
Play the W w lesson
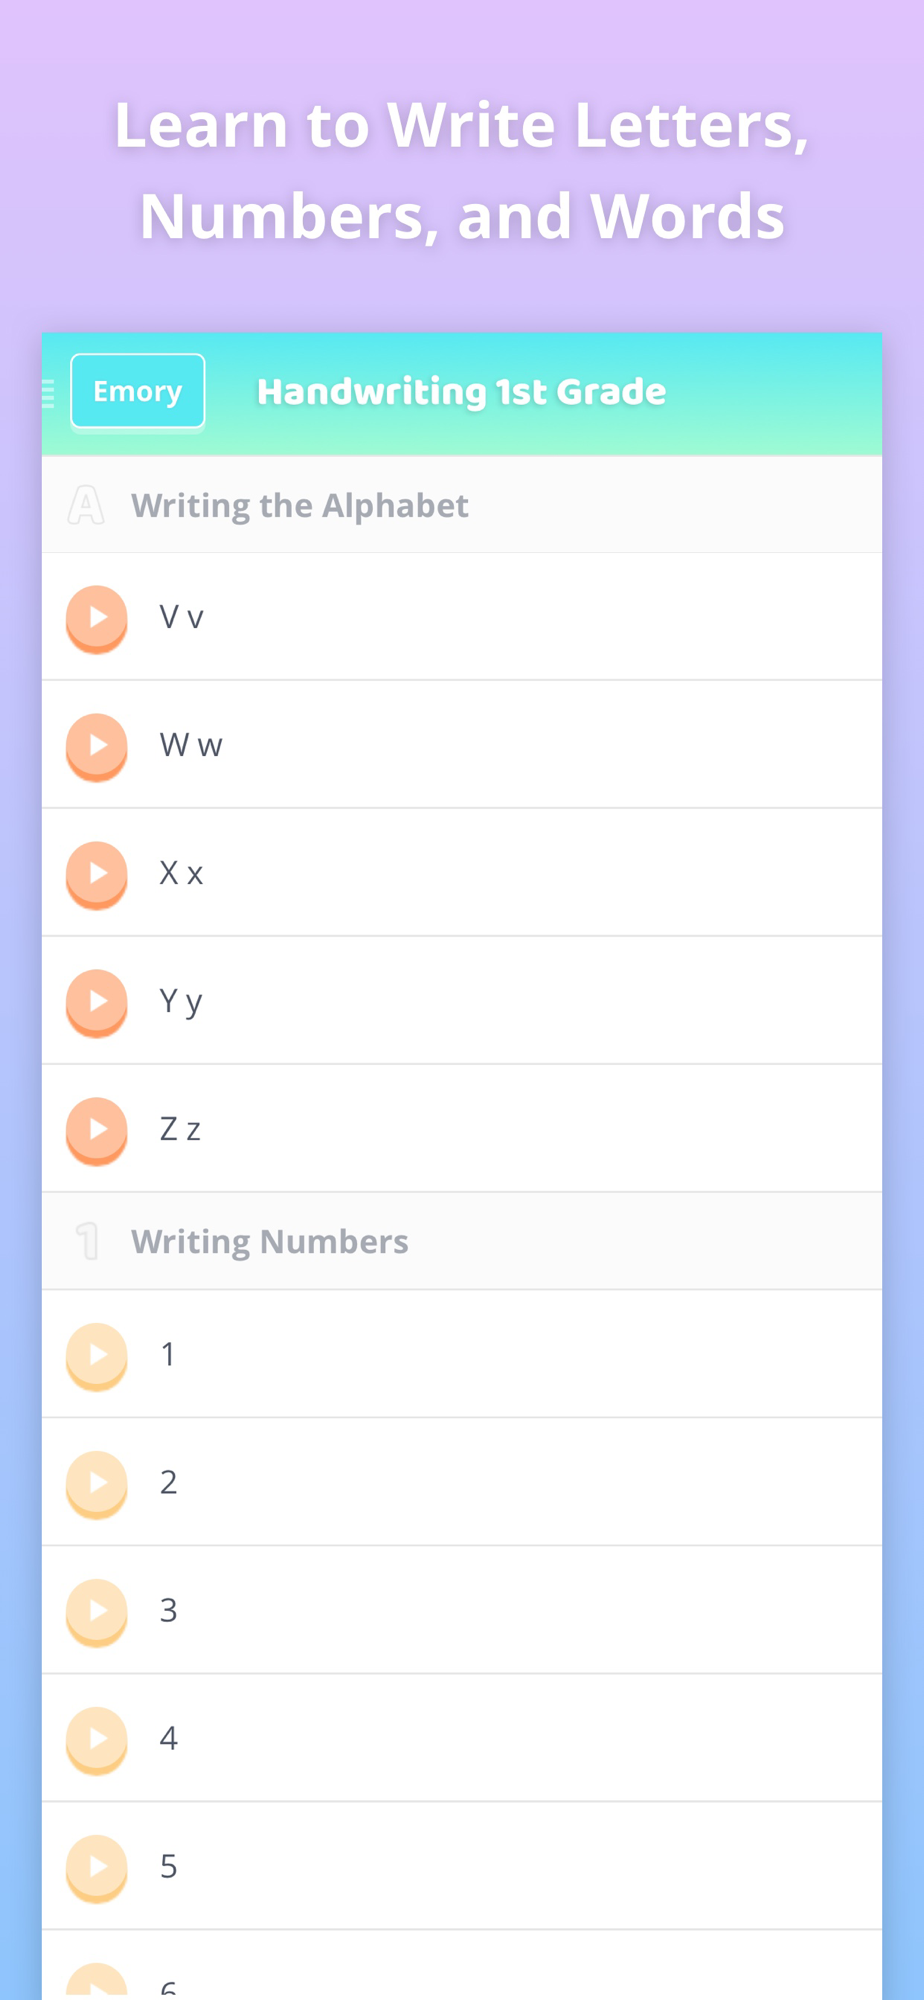point(97,747)
